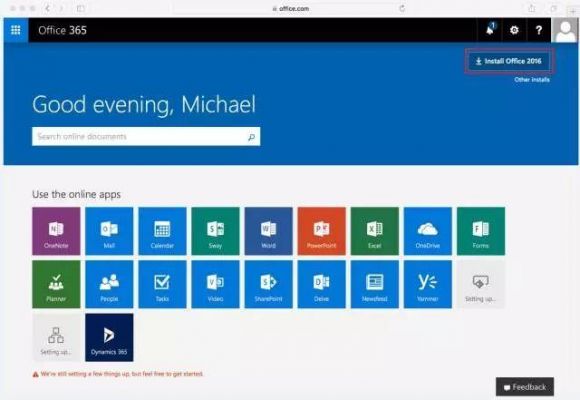
Task: Launch Word online tile
Action: (269, 231)
